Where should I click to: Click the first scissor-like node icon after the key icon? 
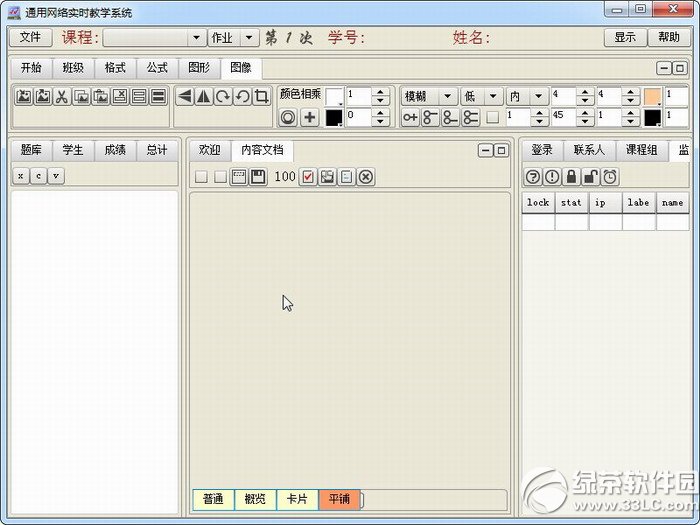coord(430,117)
